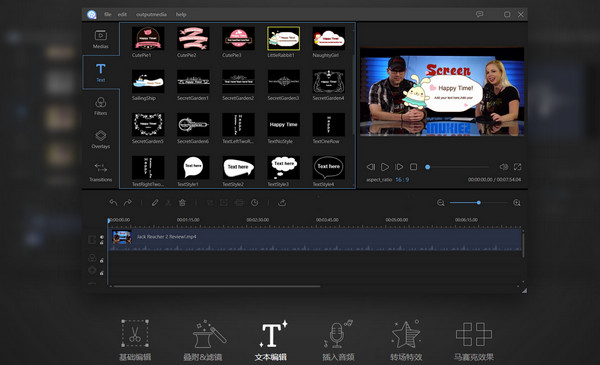Play the preview video
Image resolution: width=600 pixels, height=365 pixels.
click(x=385, y=167)
